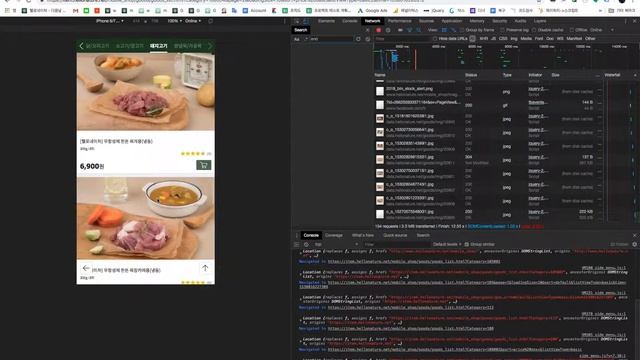Click the network Filter text field

coord(402,39)
